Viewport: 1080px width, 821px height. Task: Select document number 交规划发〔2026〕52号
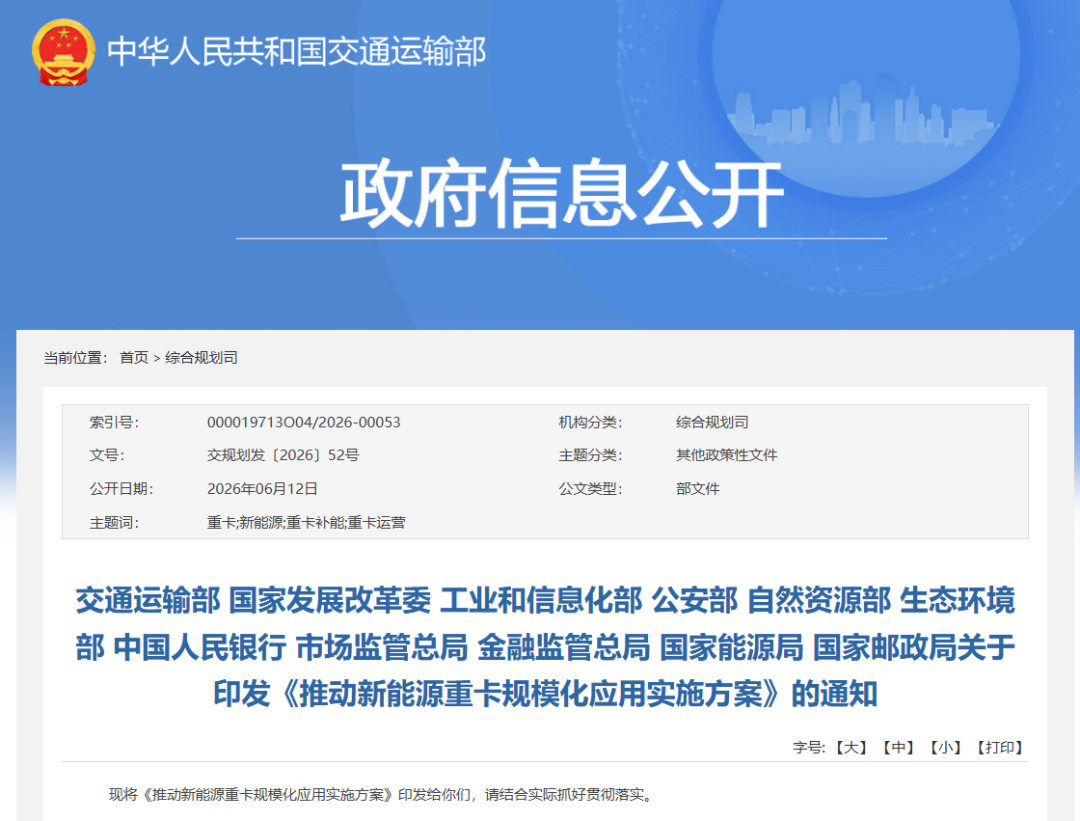tap(283, 455)
